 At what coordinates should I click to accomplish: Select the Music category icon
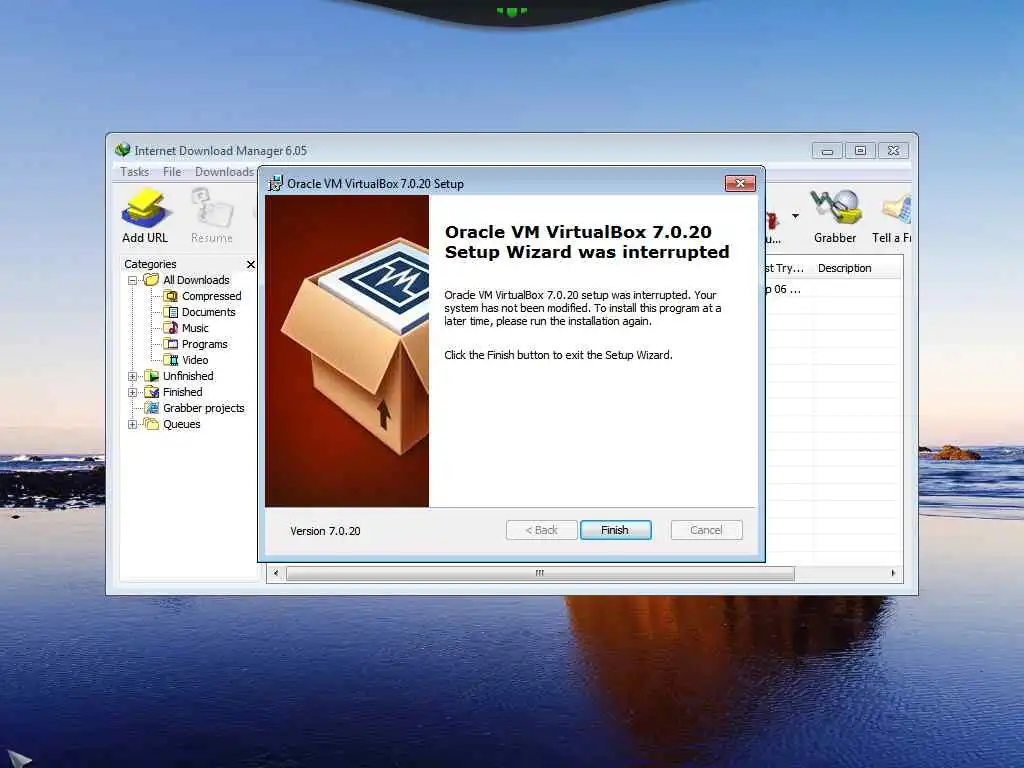(170, 328)
